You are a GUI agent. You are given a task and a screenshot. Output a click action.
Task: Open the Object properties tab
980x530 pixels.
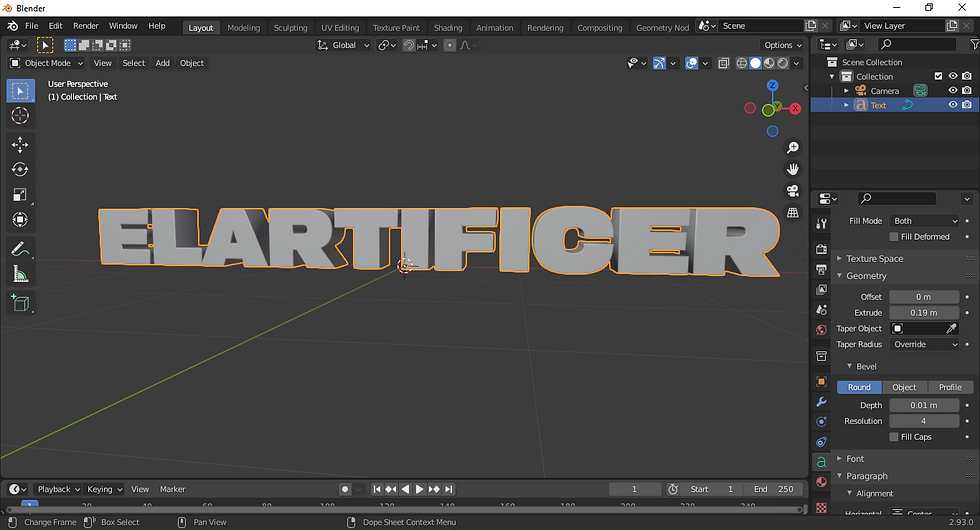pyautogui.click(x=821, y=381)
